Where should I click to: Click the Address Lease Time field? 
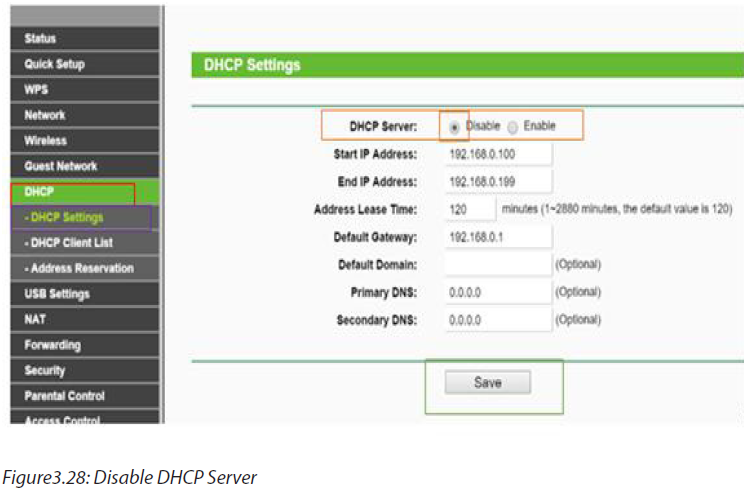coord(470,209)
